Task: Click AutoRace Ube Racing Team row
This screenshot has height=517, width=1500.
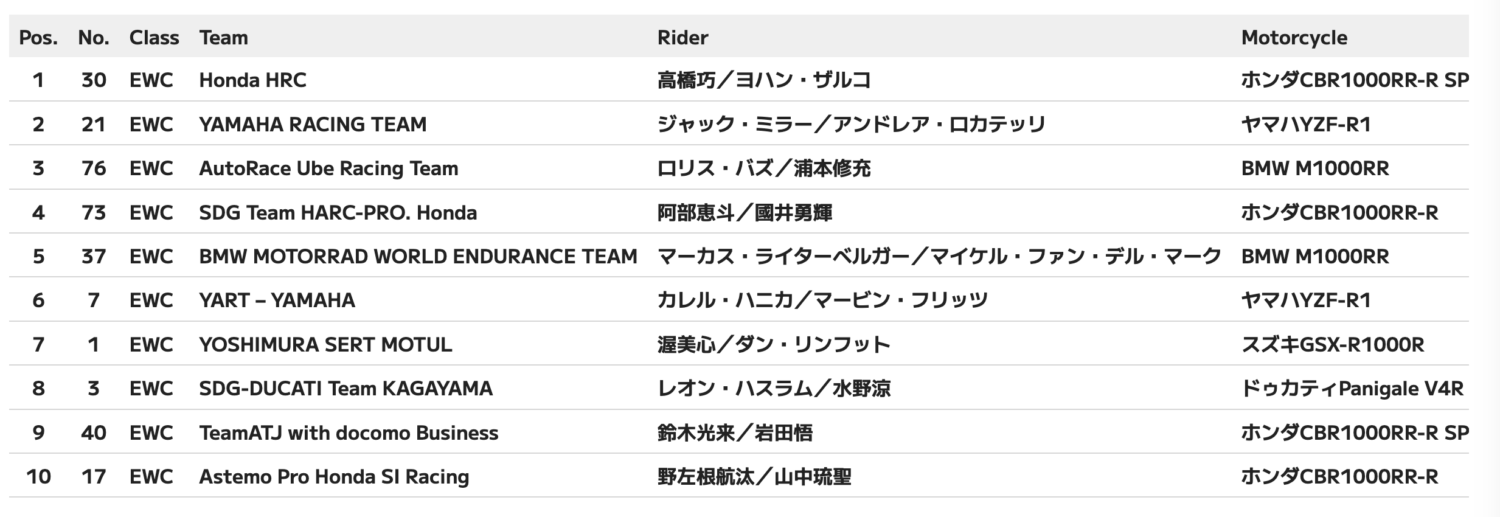Action: (744, 168)
